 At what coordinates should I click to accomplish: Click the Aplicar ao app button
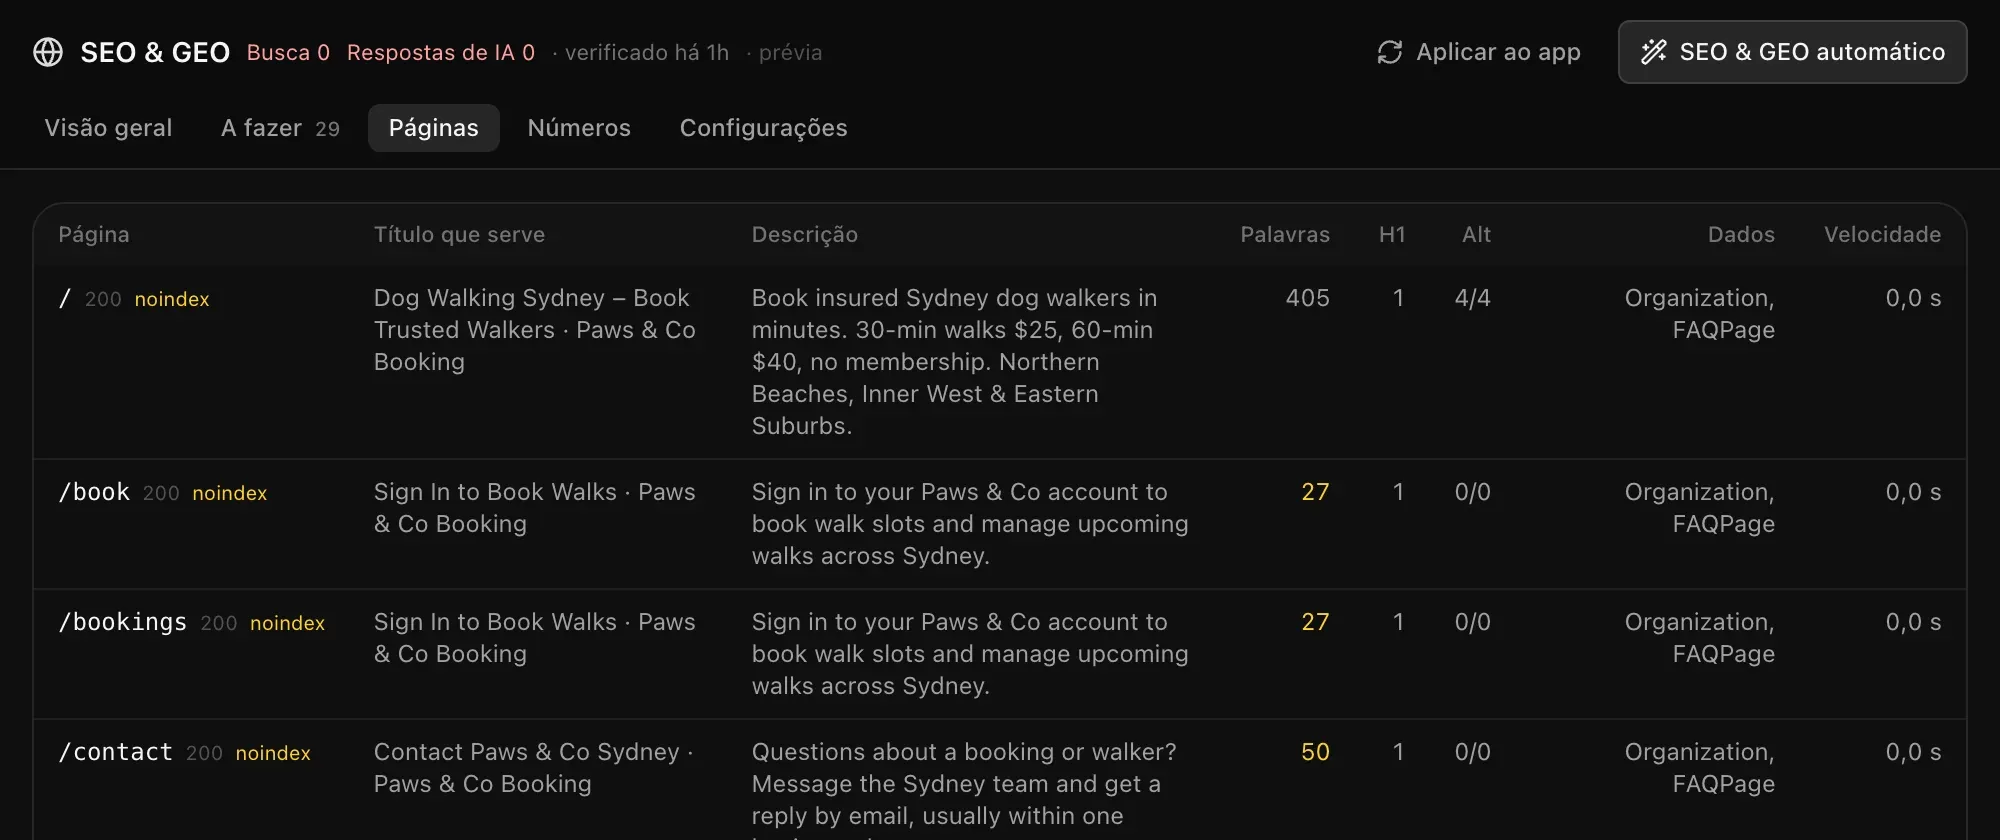[x=1479, y=52]
